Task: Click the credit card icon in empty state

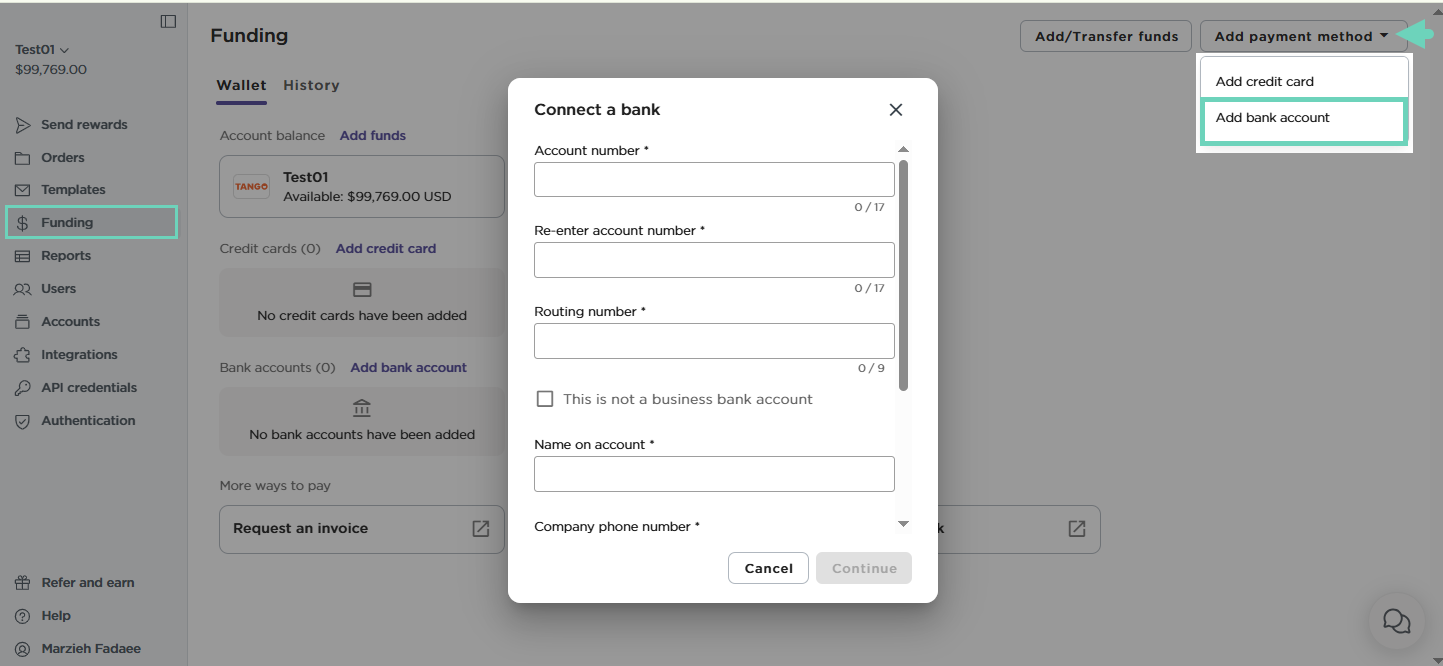Action: coord(362,290)
